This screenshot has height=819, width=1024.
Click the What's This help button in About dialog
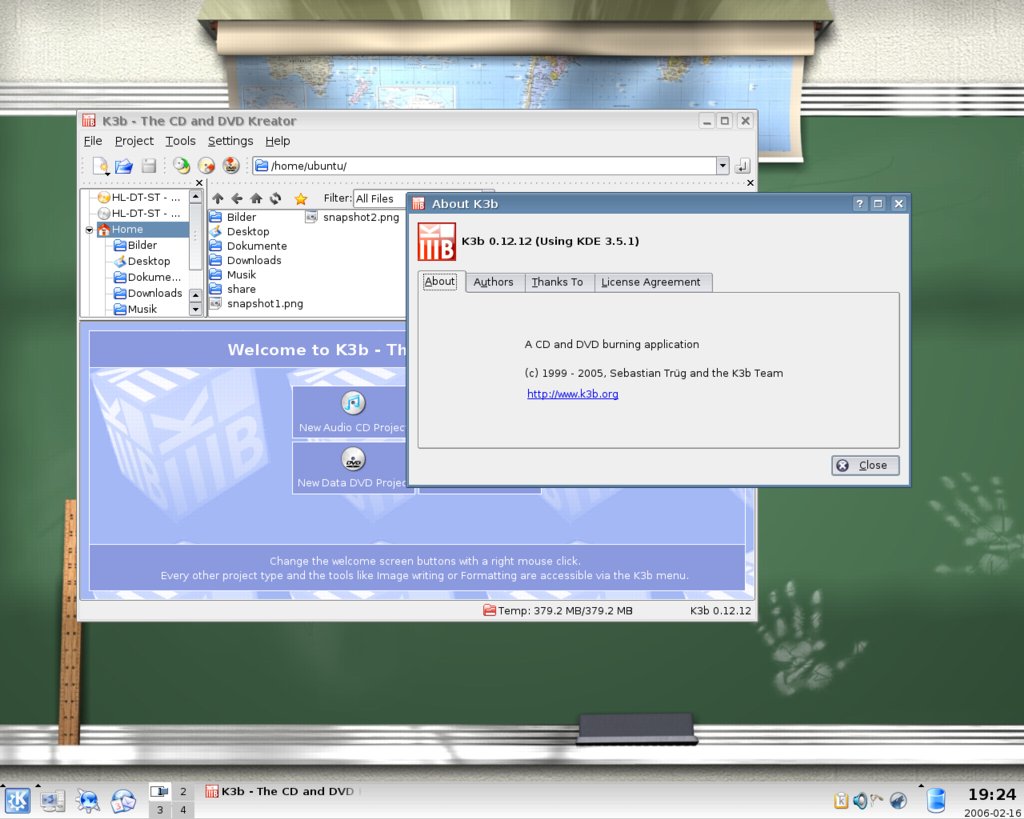point(859,204)
